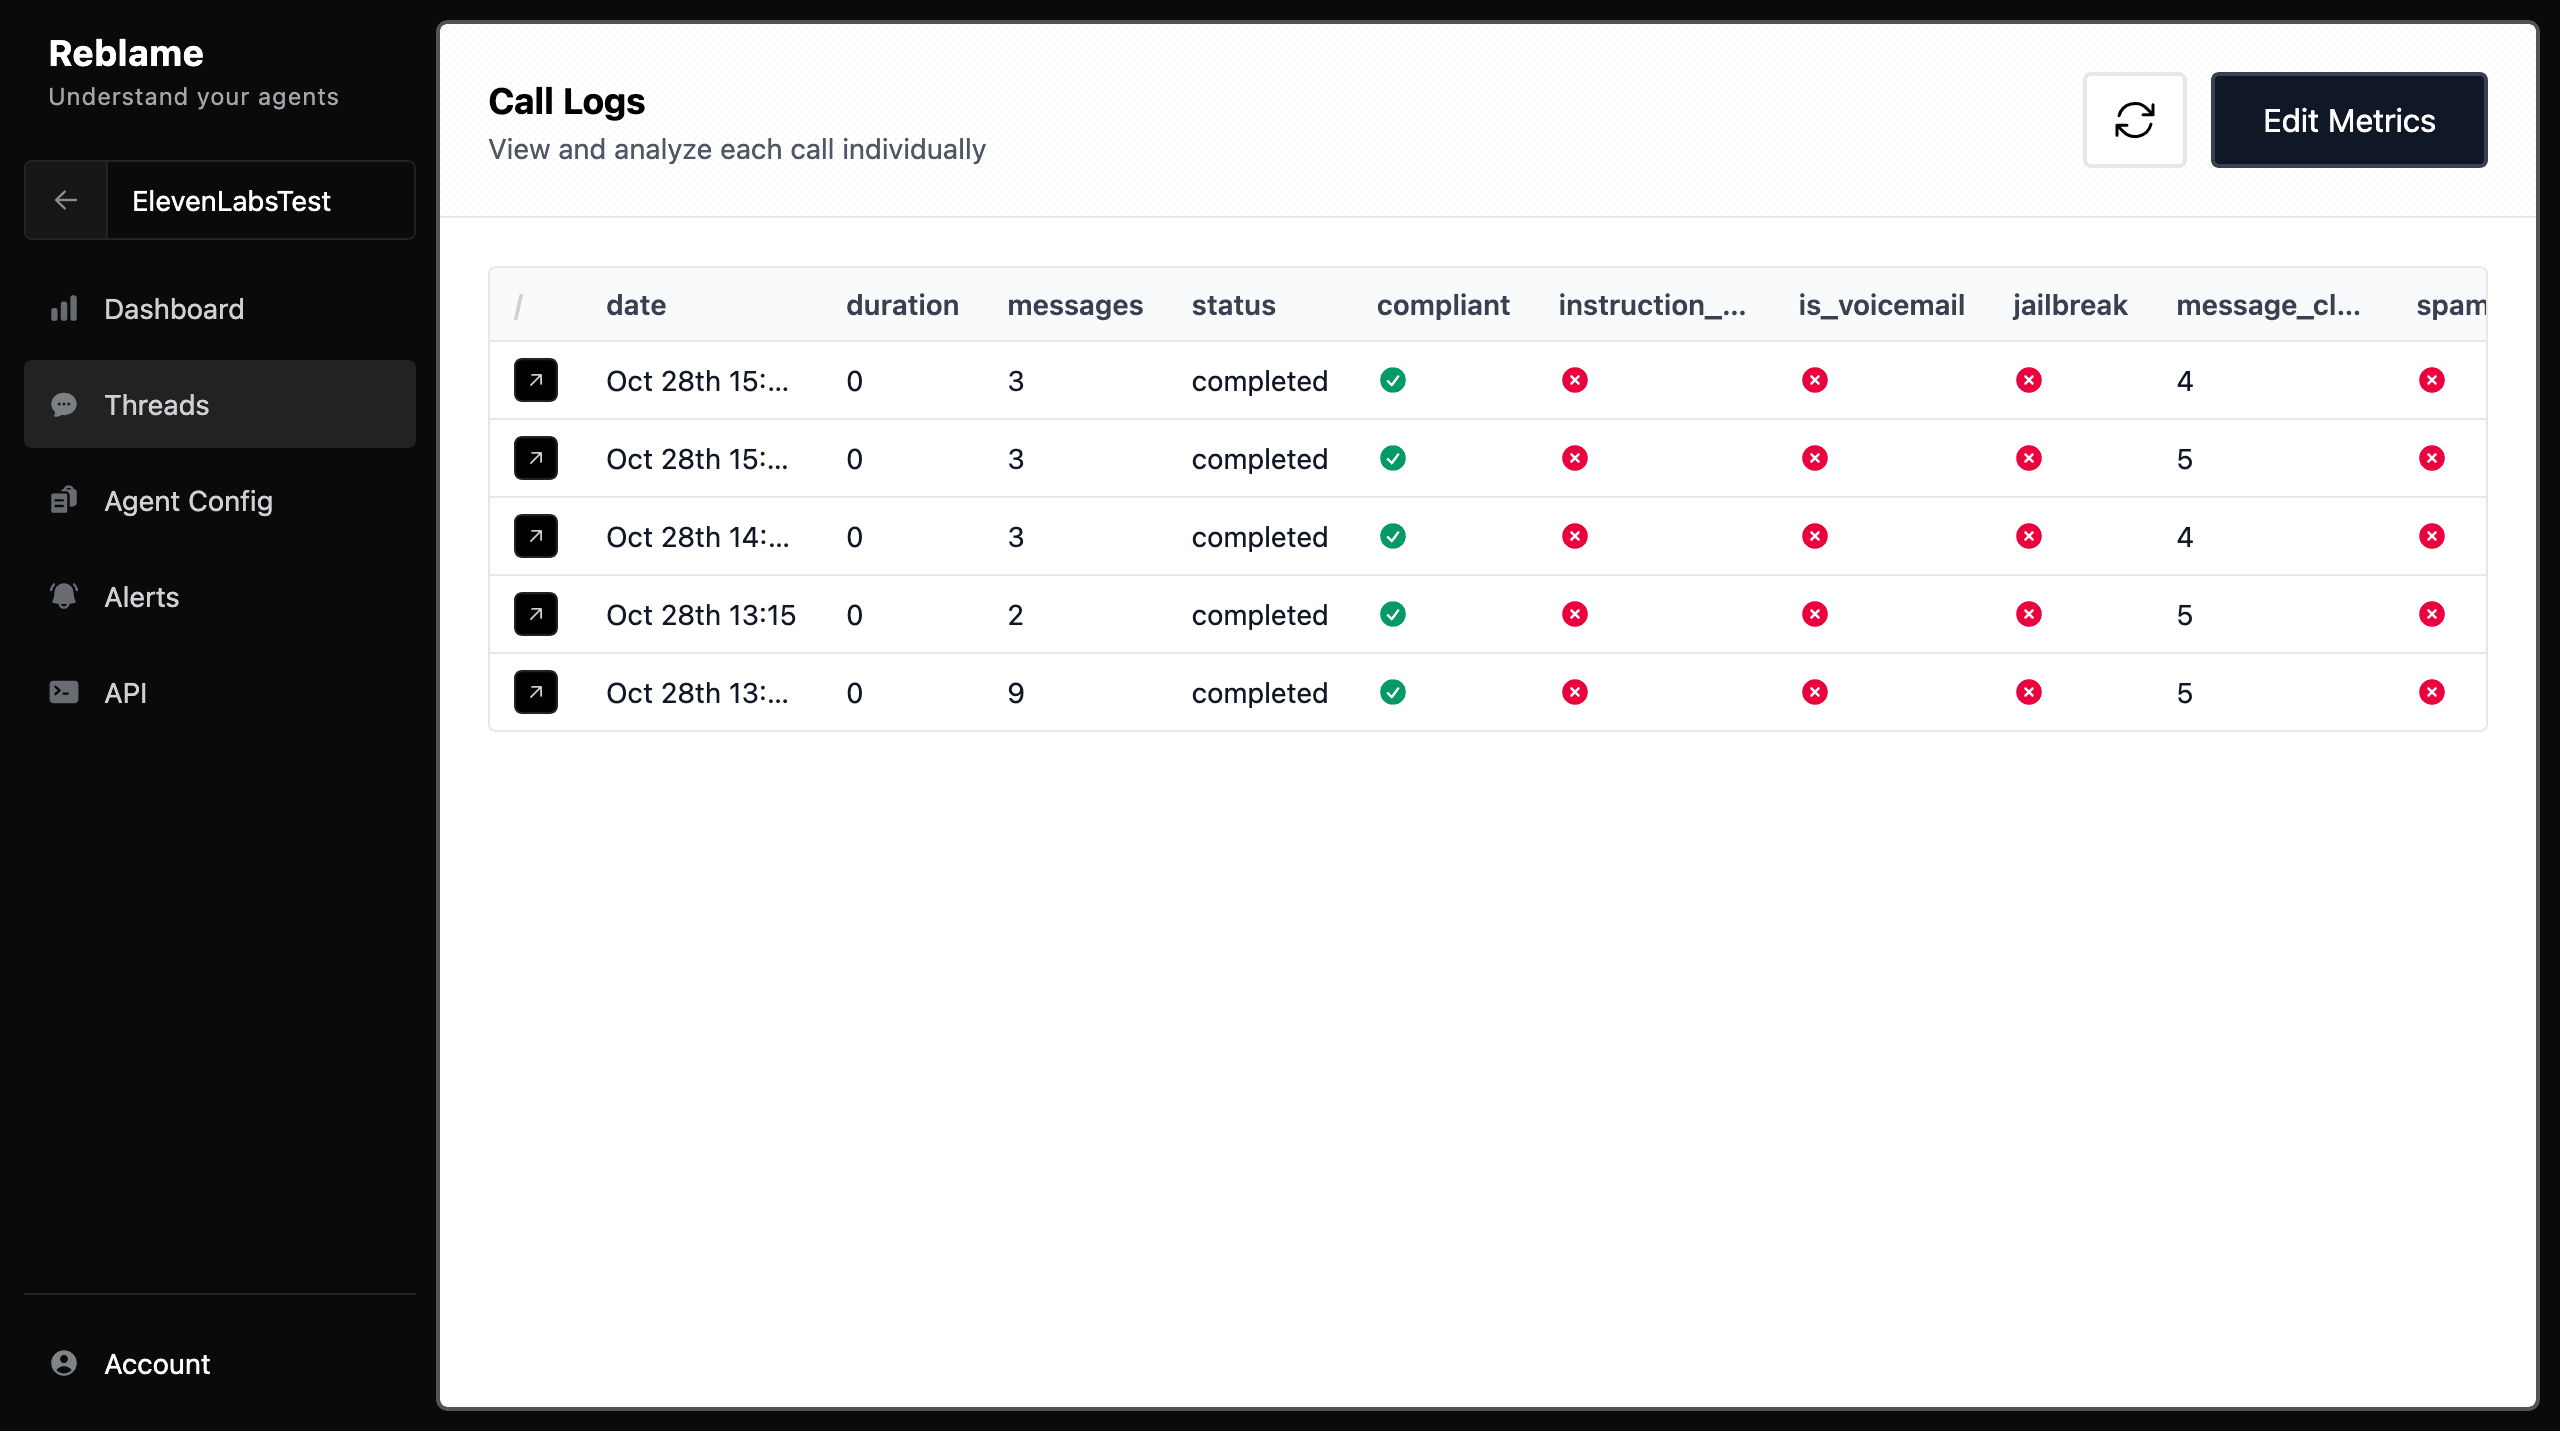Click the Reblame logo title
Image resolution: width=2560 pixels, height=1432 pixels.
(126, 53)
